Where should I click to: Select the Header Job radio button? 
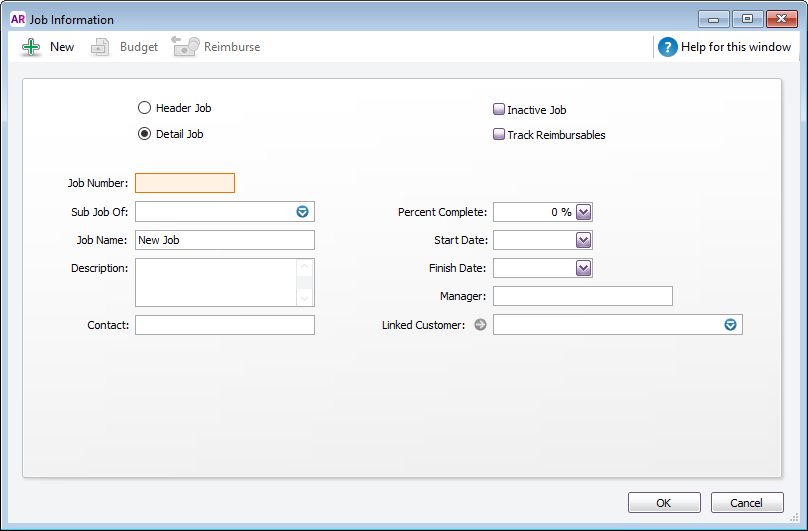click(x=144, y=108)
